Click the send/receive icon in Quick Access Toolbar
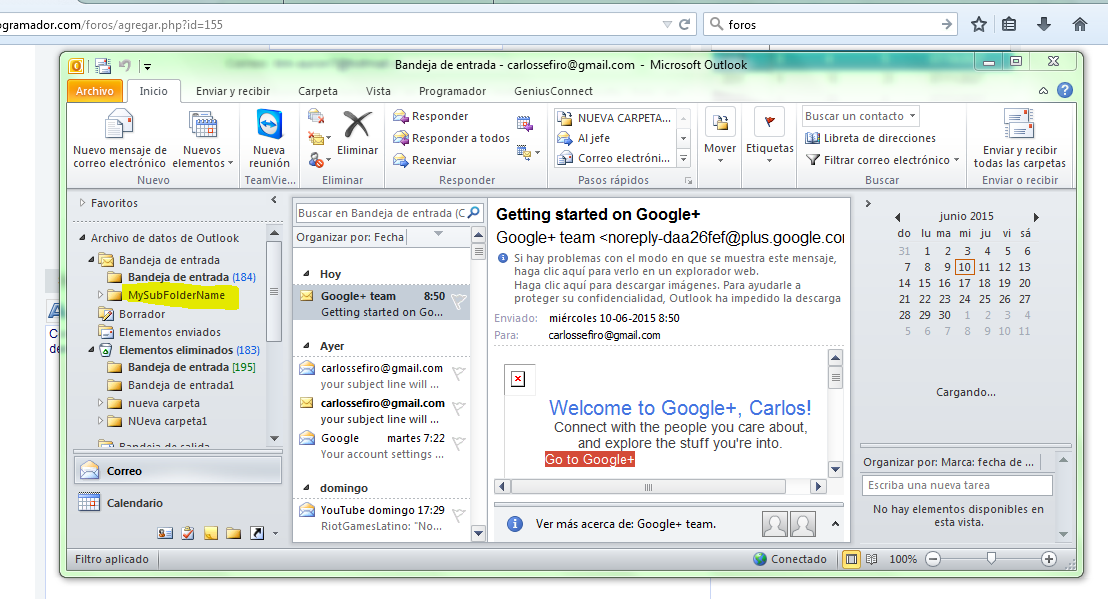The height and width of the screenshot is (599, 1108). click(x=103, y=66)
